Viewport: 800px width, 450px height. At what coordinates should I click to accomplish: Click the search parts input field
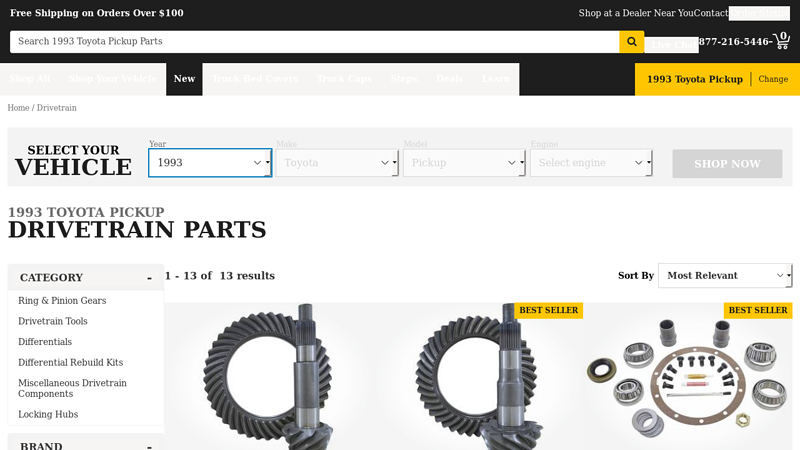point(314,42)
